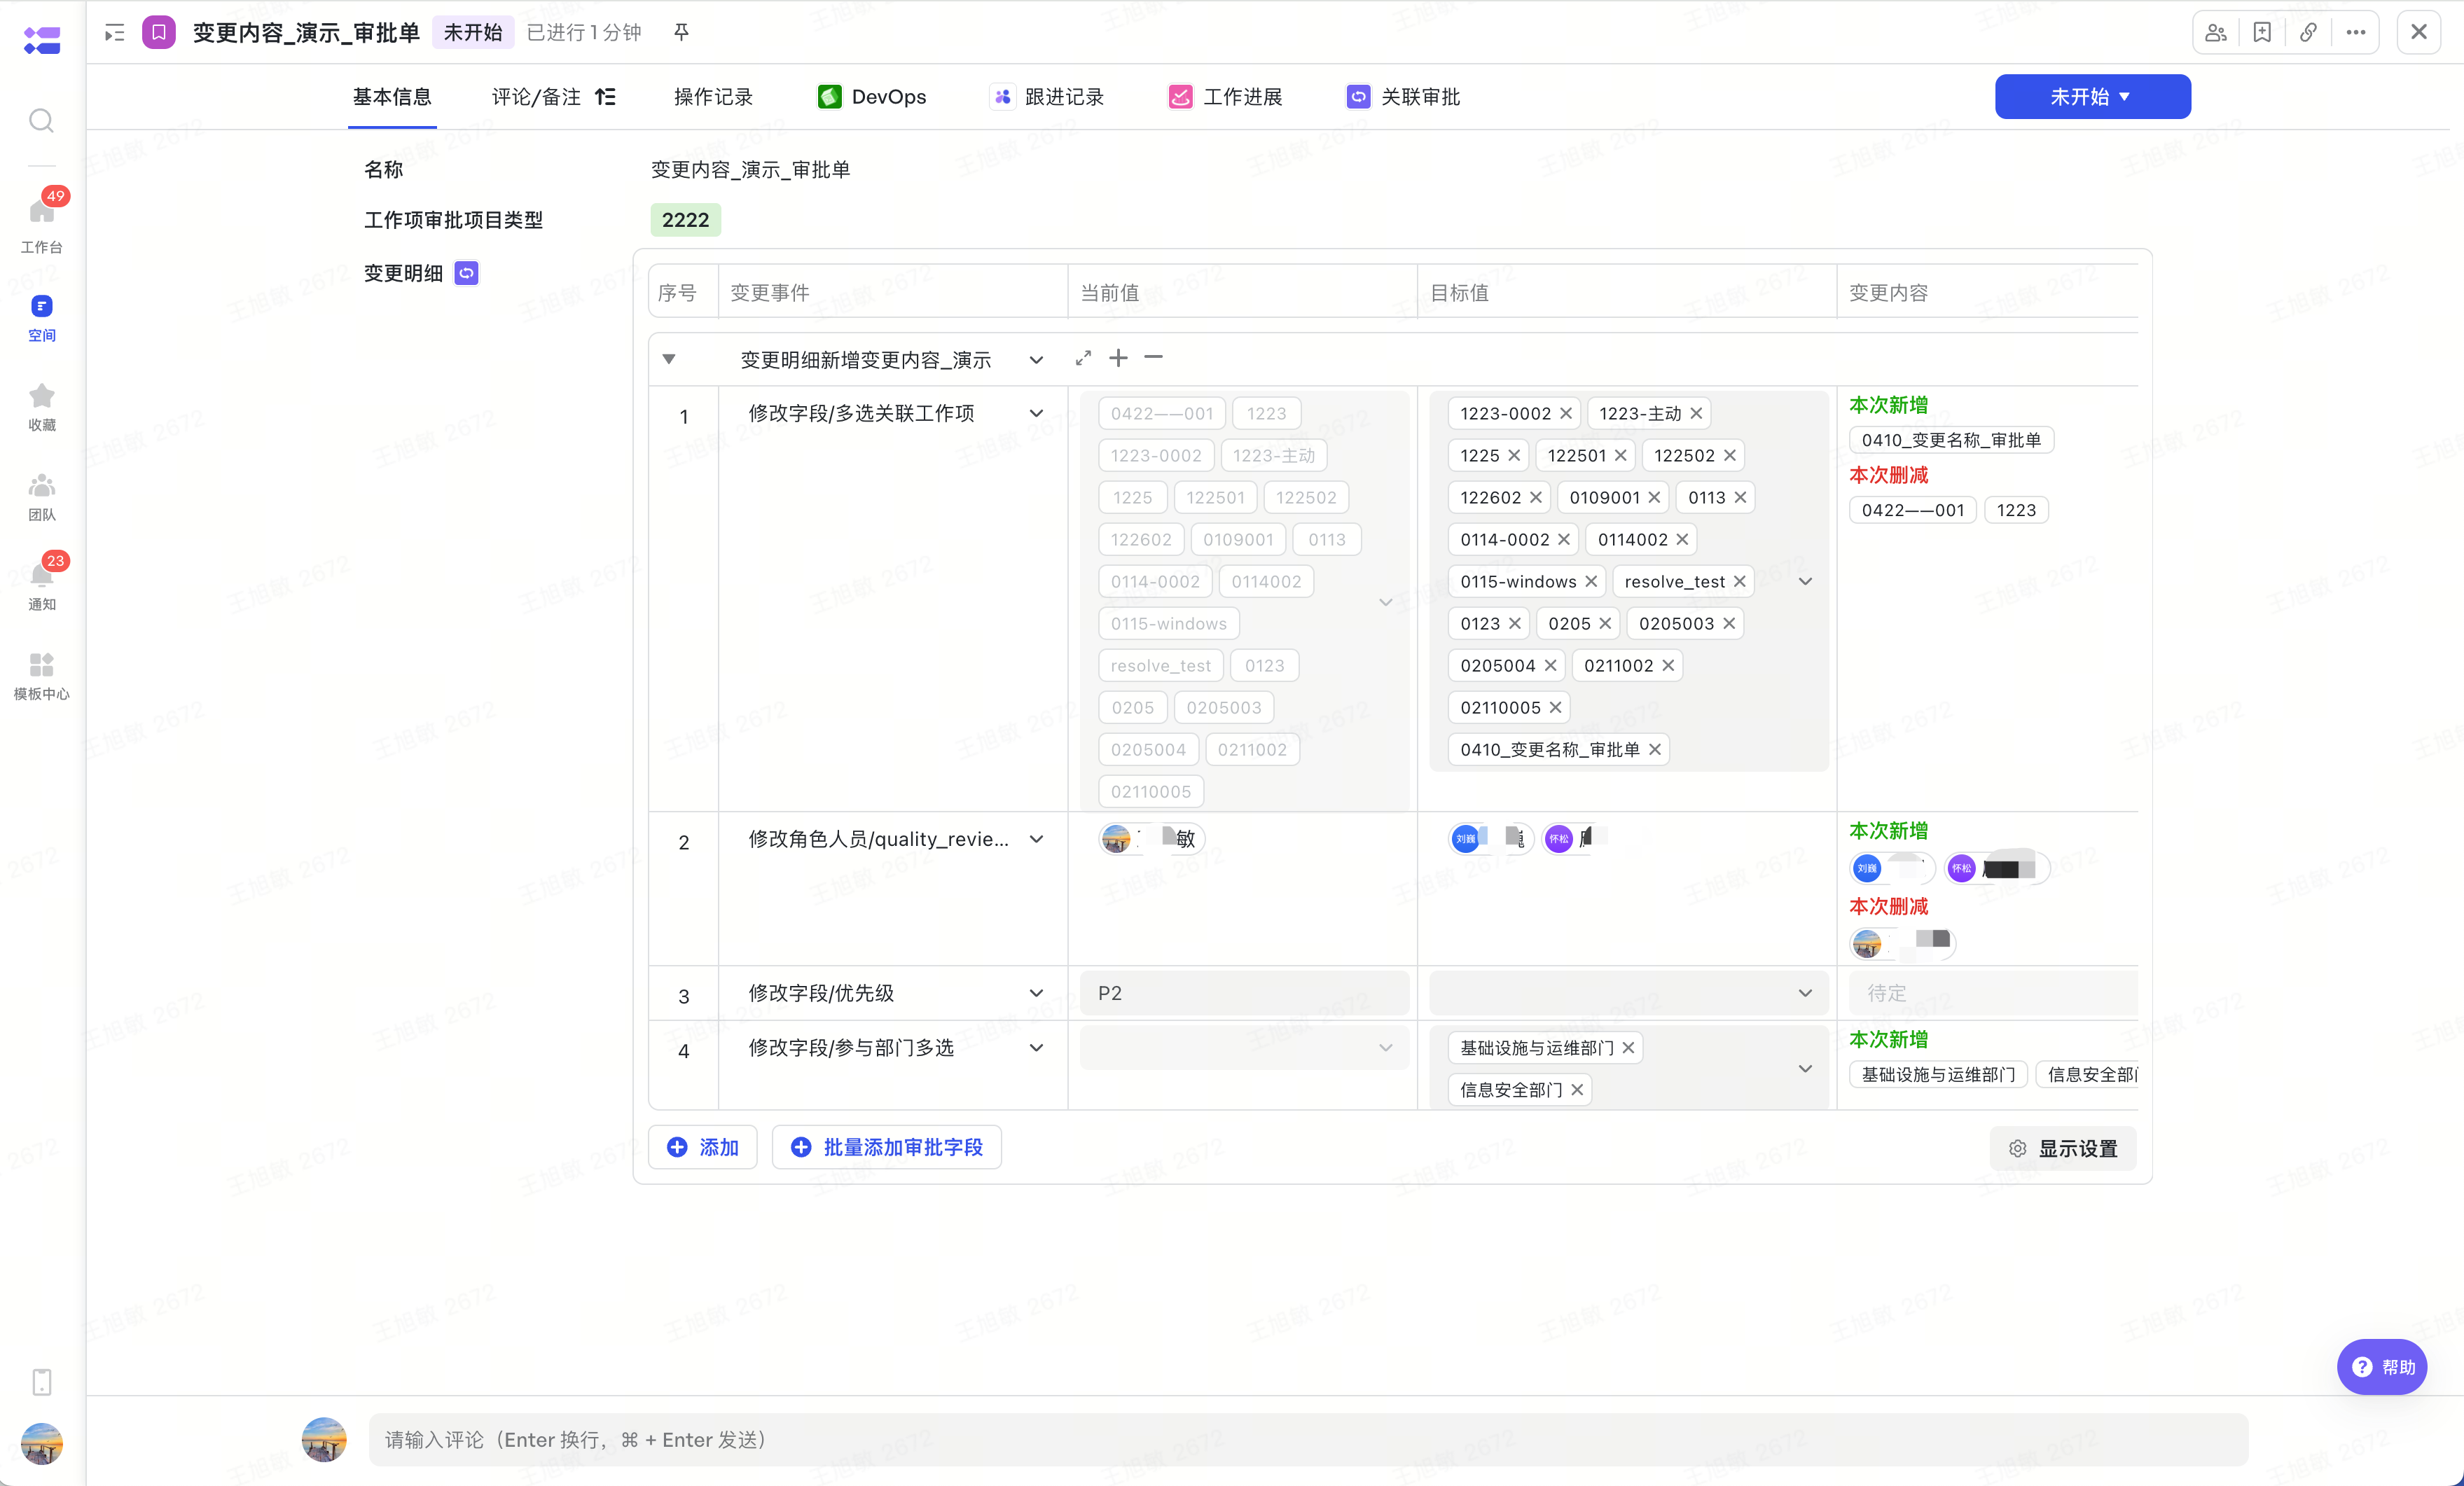Expand the row 1 target value multi-select
The height and width of the screenshot is (1486, 2464).
[1805, 582]
